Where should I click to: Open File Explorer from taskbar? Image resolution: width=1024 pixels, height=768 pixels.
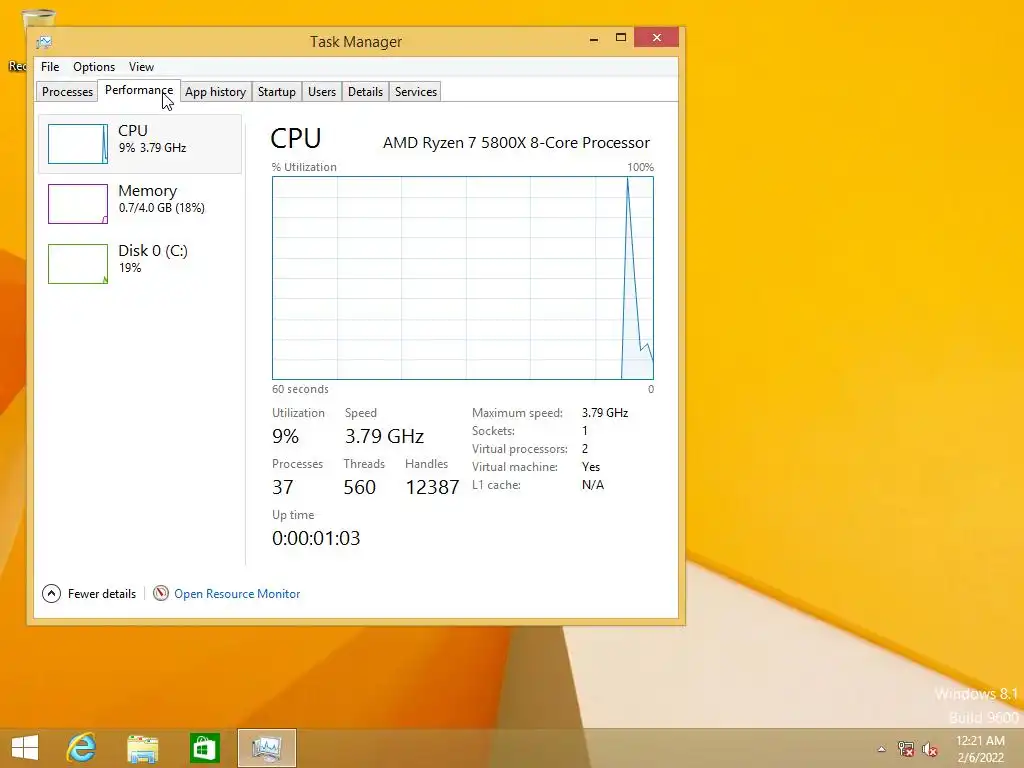click(x=142, y=748)
